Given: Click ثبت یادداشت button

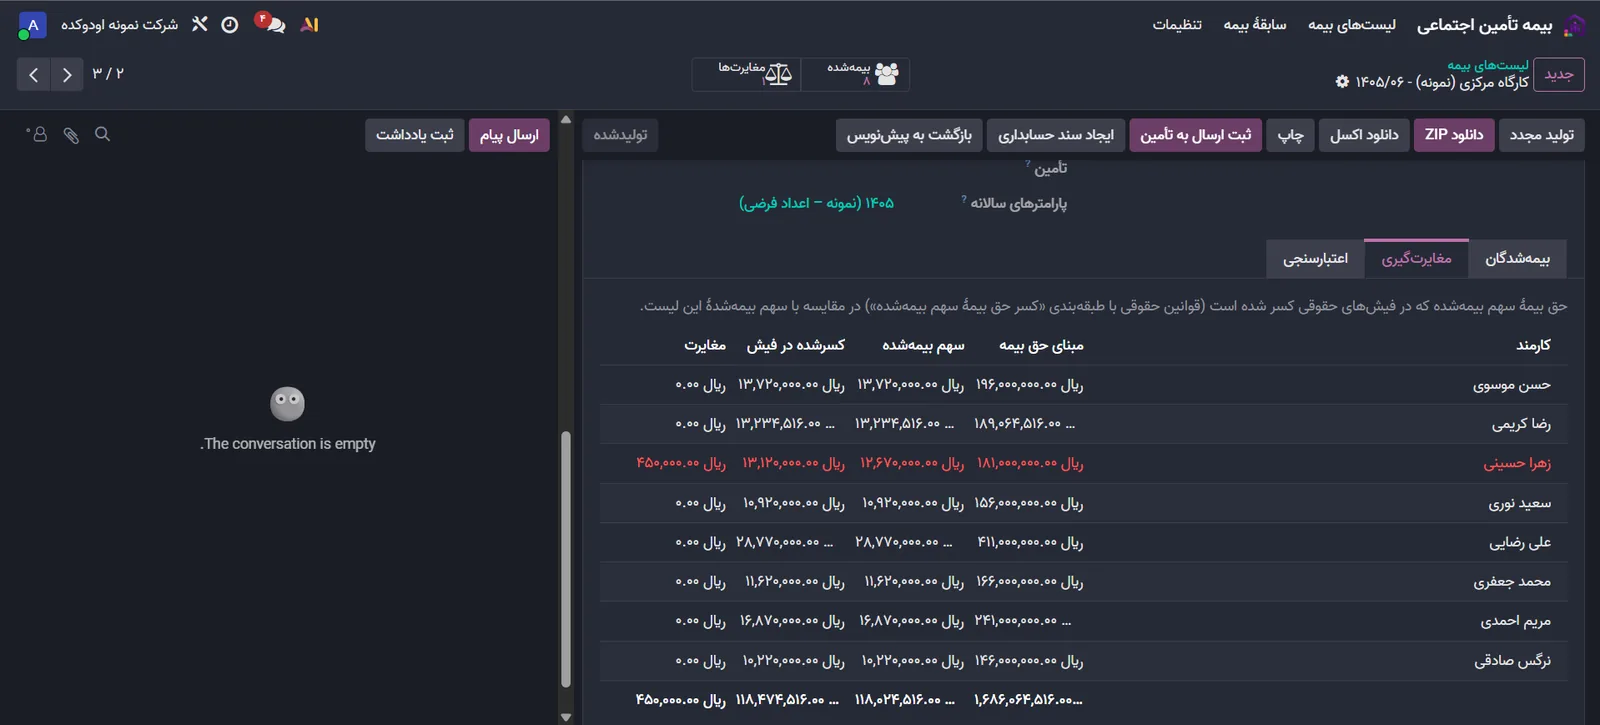Looking at the screenshot, I should click(415, 135).
